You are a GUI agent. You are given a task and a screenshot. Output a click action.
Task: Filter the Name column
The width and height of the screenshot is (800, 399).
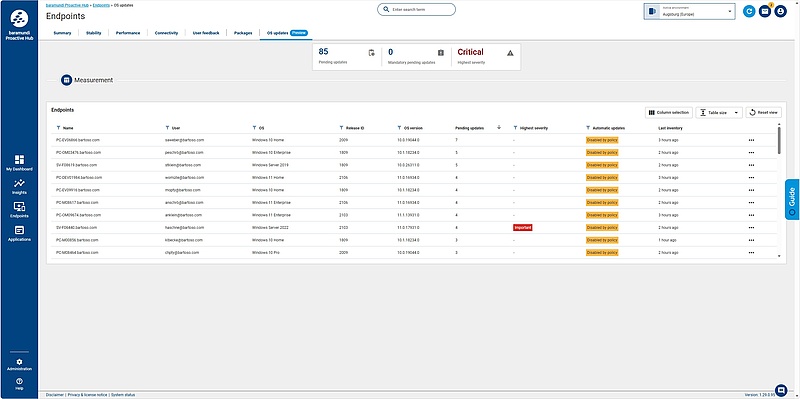(x=58, y=128)
